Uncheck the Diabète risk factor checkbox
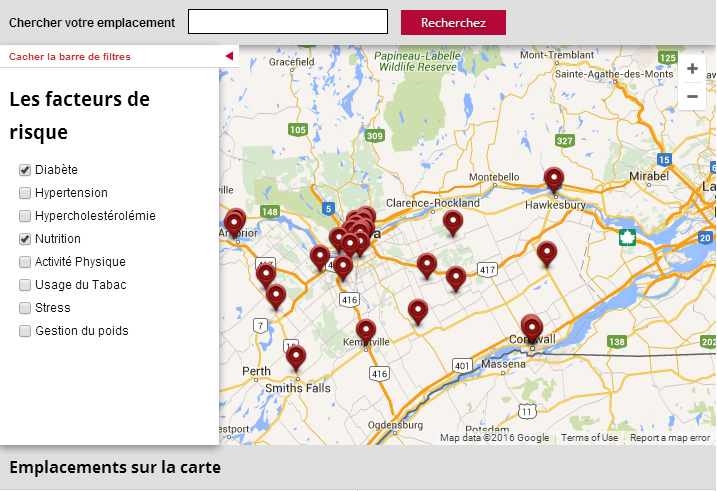 (x=25, y=170)
